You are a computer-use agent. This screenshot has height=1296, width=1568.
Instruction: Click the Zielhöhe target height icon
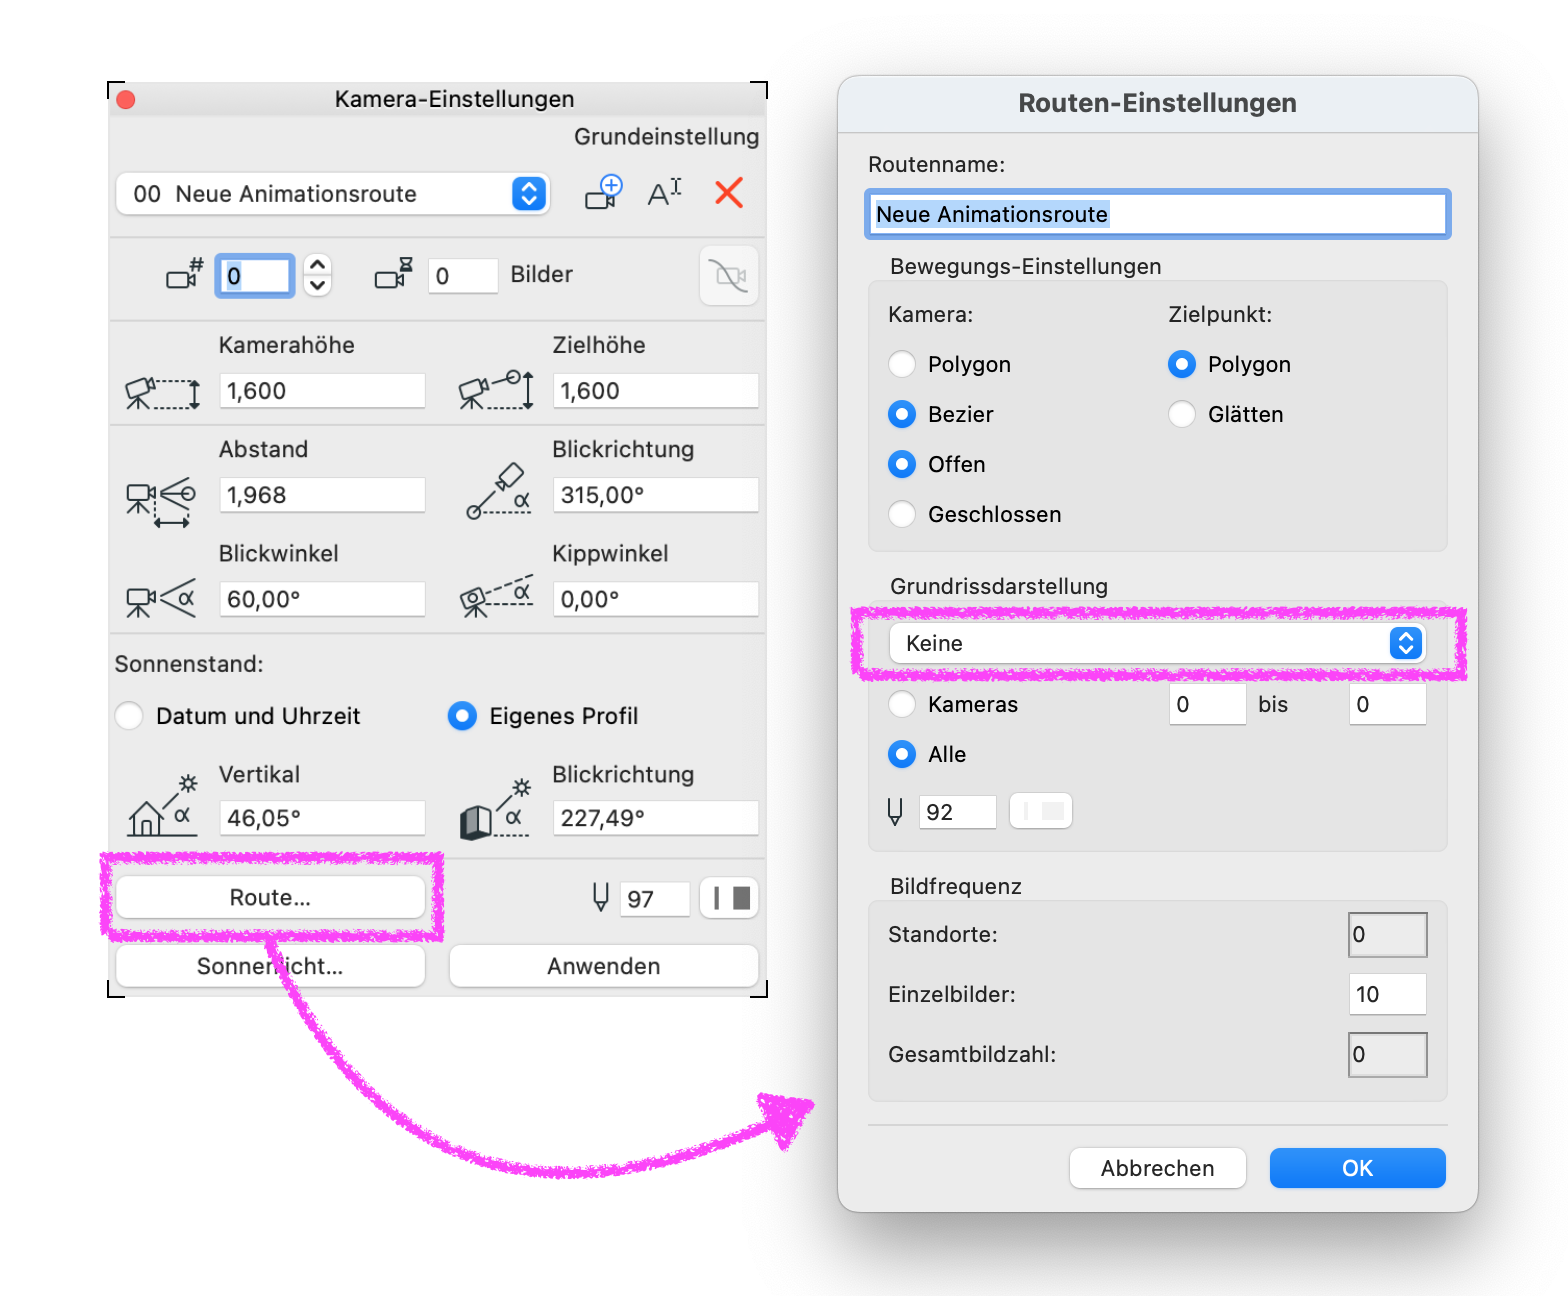coord(496,390)
